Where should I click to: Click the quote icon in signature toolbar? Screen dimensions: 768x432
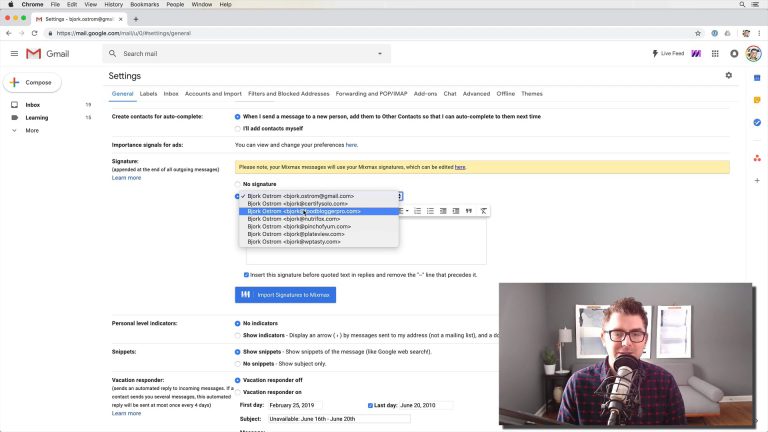click(x=469, y=211)
